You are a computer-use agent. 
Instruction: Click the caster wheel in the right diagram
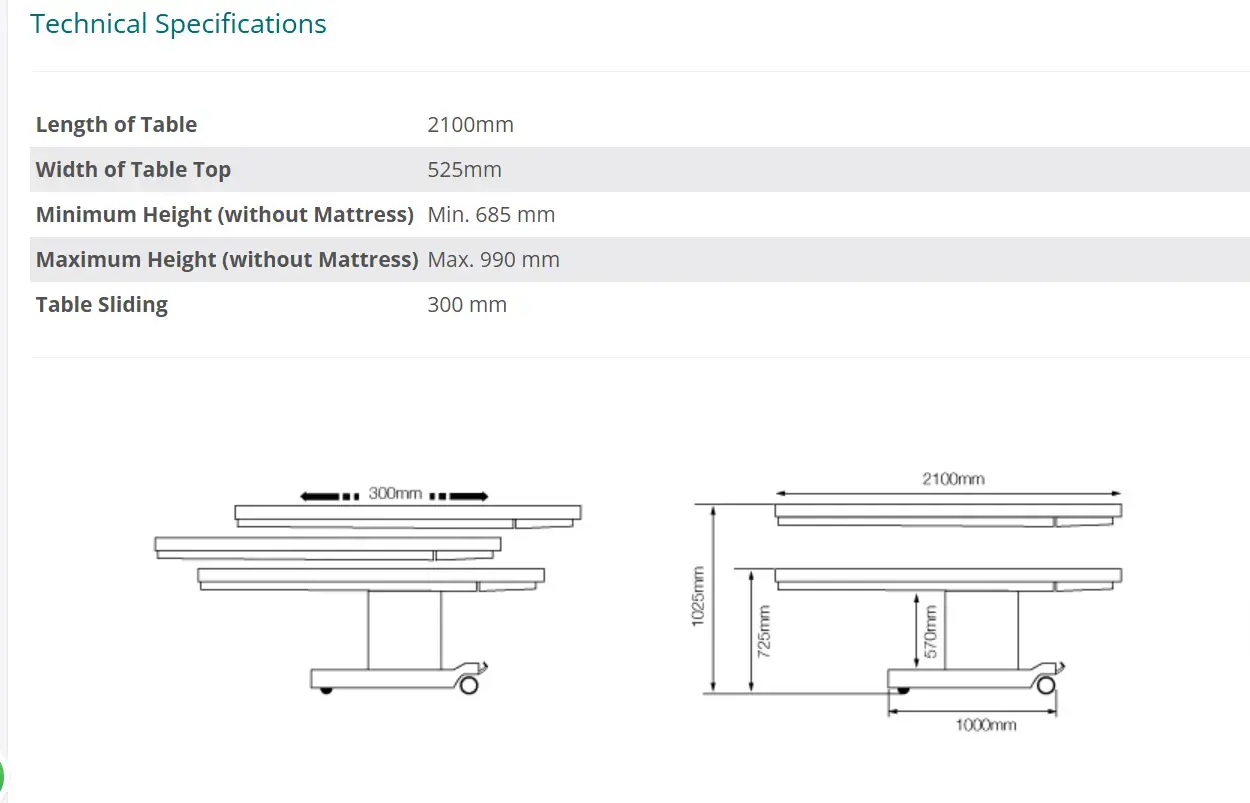click(1045, 685)
